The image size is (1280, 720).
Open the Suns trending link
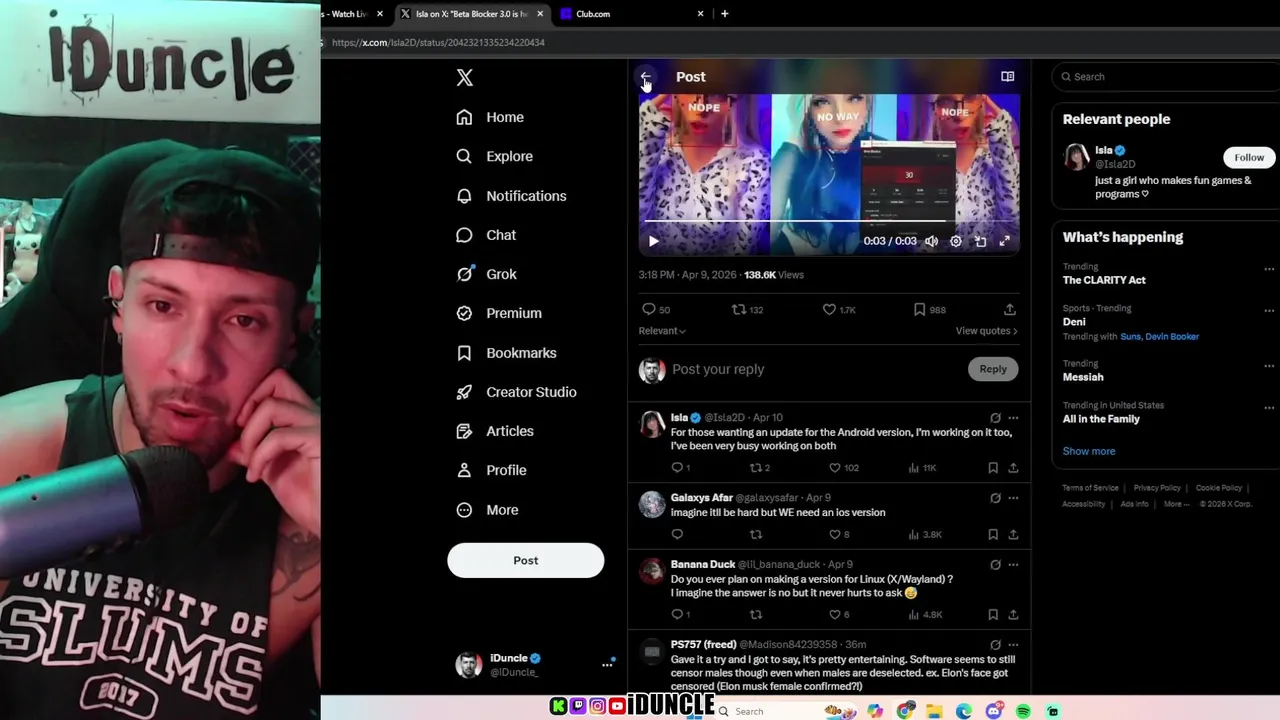[x=1131, y=337]
